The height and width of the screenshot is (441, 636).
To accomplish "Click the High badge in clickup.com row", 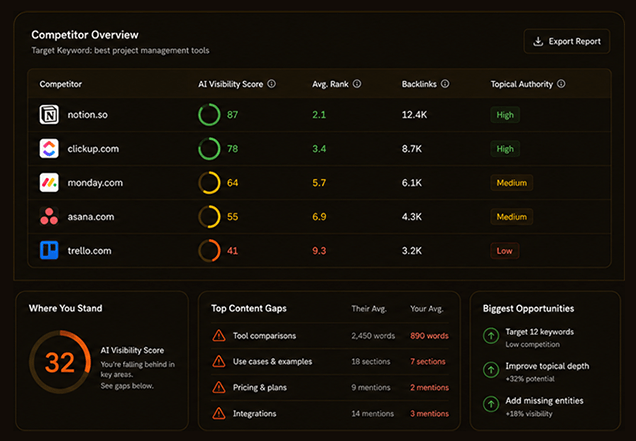I will [505, 149].
